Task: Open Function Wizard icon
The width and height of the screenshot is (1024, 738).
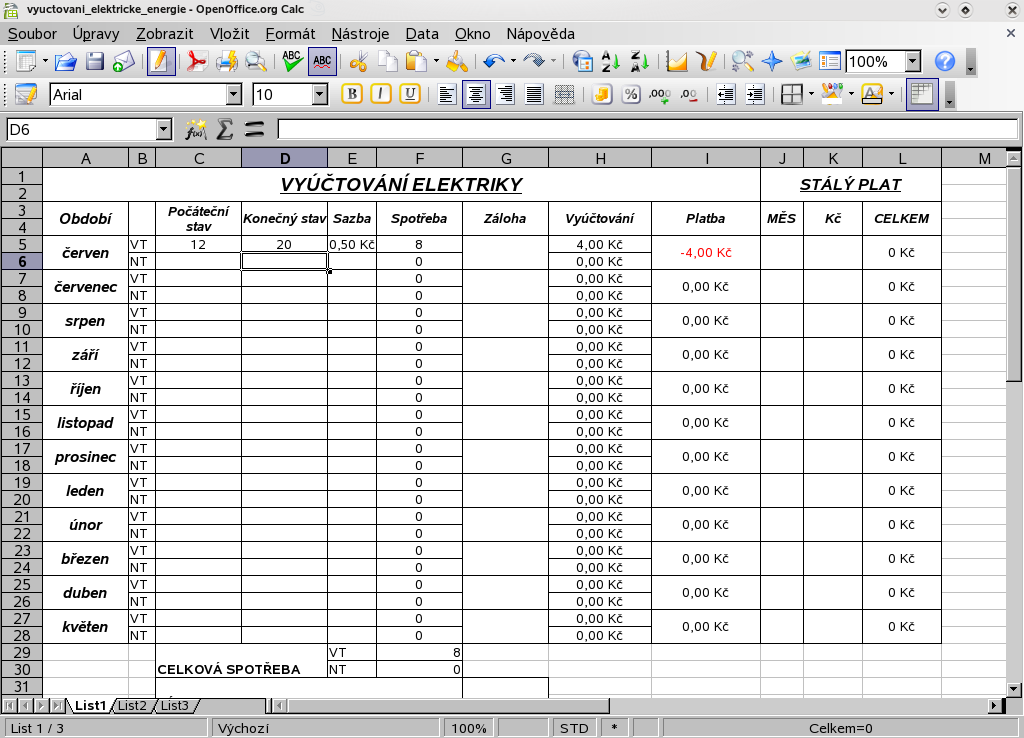Action: pyautogui.click(x=196, y=129)
